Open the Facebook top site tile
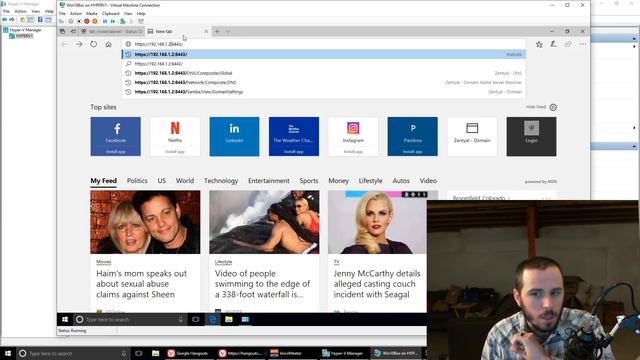This screenshot has width=640, height=360. click(116, 136)
